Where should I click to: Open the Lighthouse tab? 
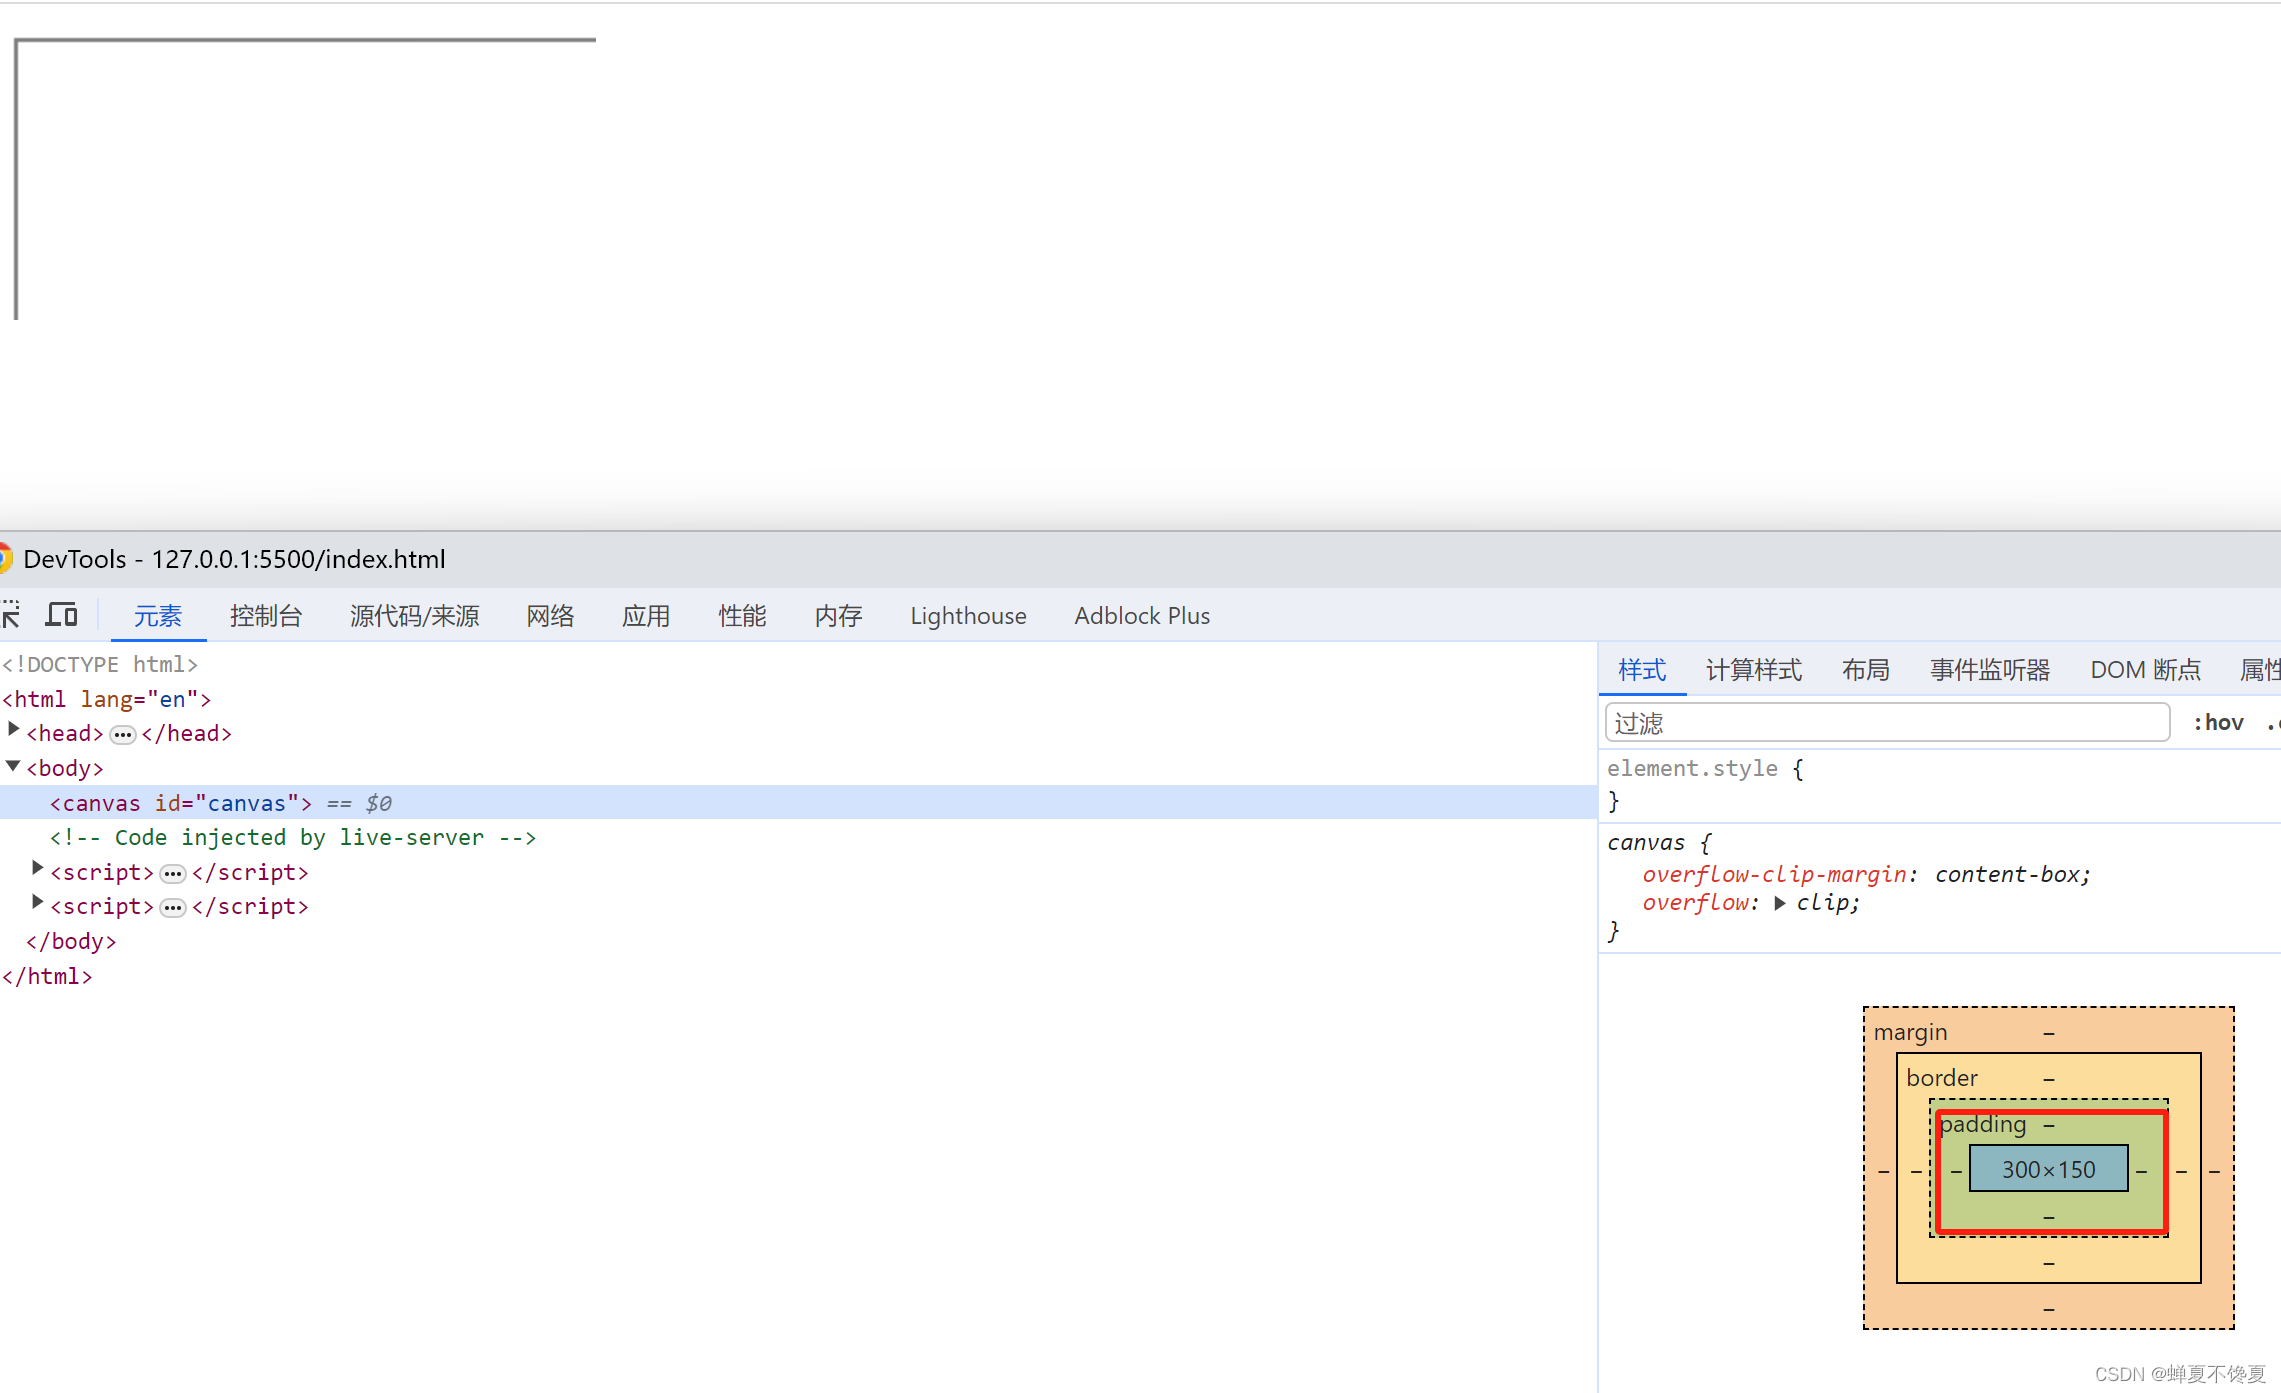click(968, 616)
